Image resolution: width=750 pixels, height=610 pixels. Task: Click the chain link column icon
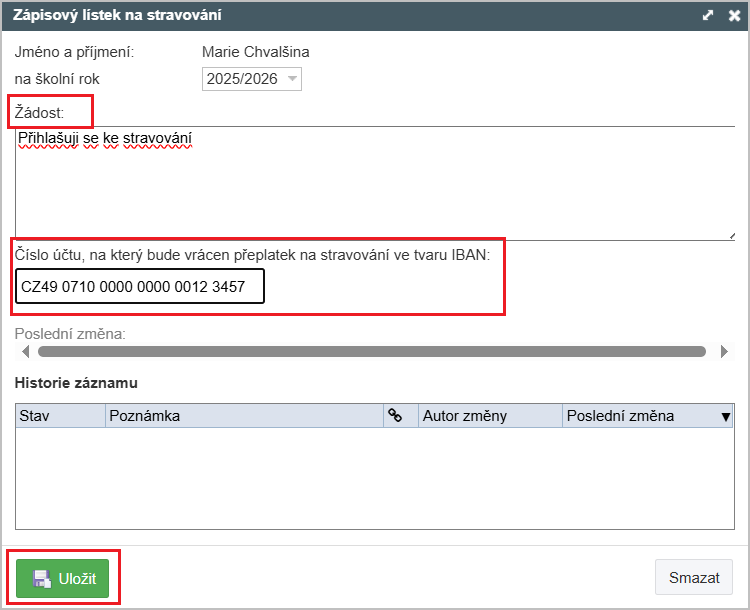point(395,416)
